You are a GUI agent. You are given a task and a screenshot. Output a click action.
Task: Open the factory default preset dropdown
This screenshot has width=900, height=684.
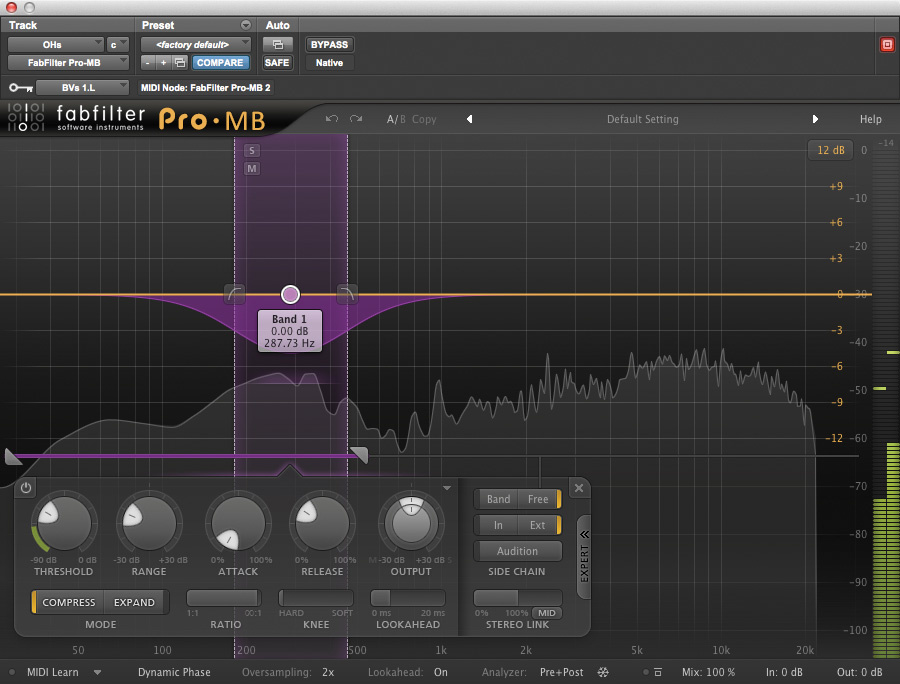pyautogui.click(x=196, y=45)
